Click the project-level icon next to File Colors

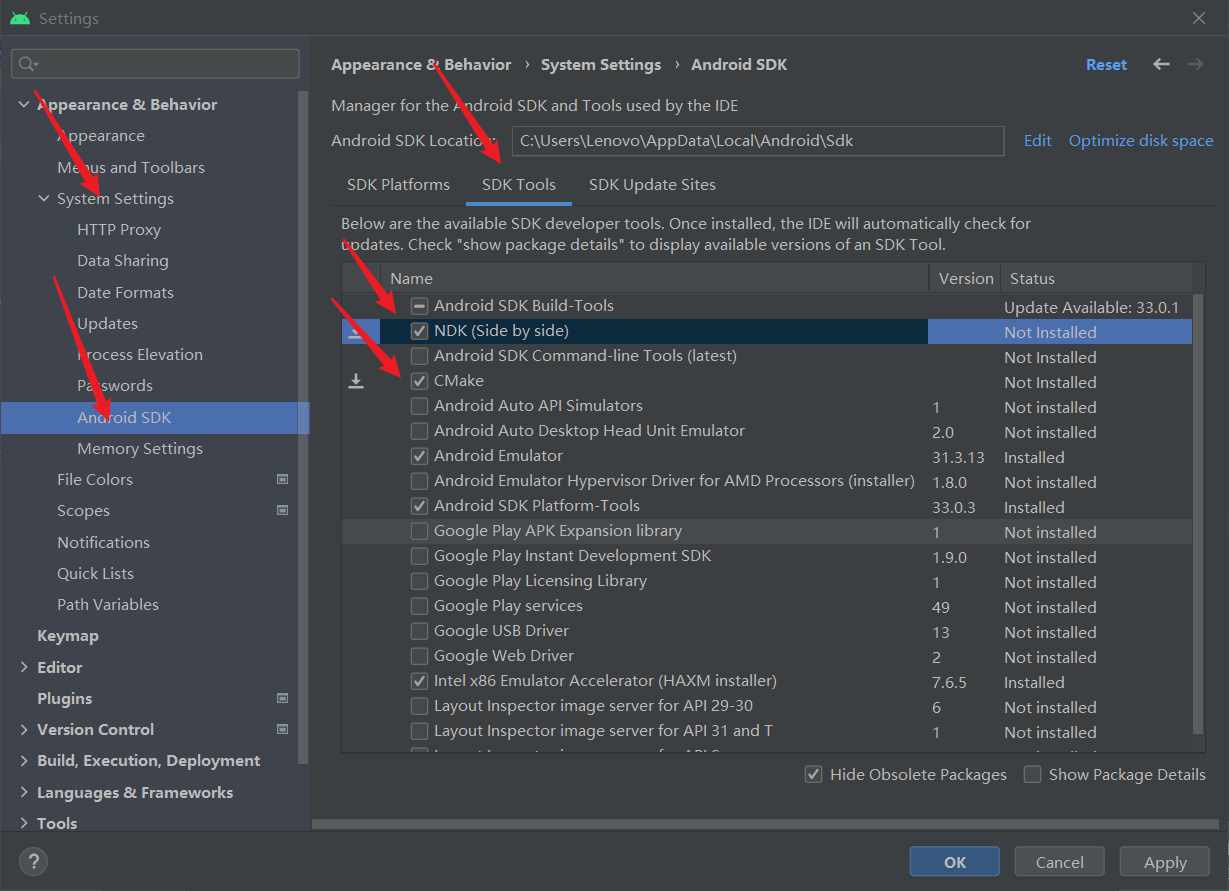pos(283,479)
